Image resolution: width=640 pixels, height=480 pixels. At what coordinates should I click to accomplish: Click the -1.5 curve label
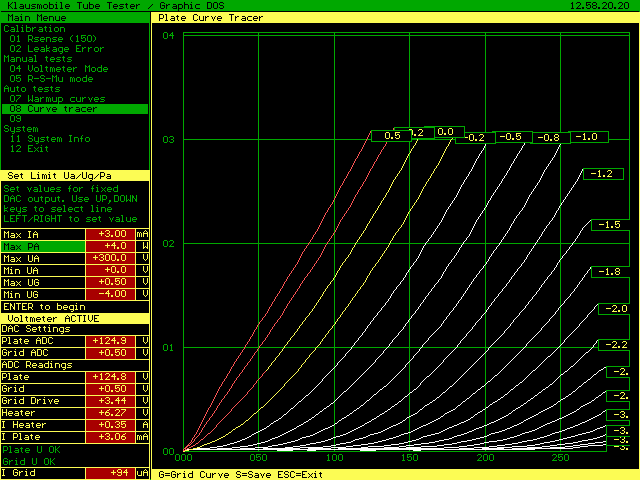click(610, 225)
